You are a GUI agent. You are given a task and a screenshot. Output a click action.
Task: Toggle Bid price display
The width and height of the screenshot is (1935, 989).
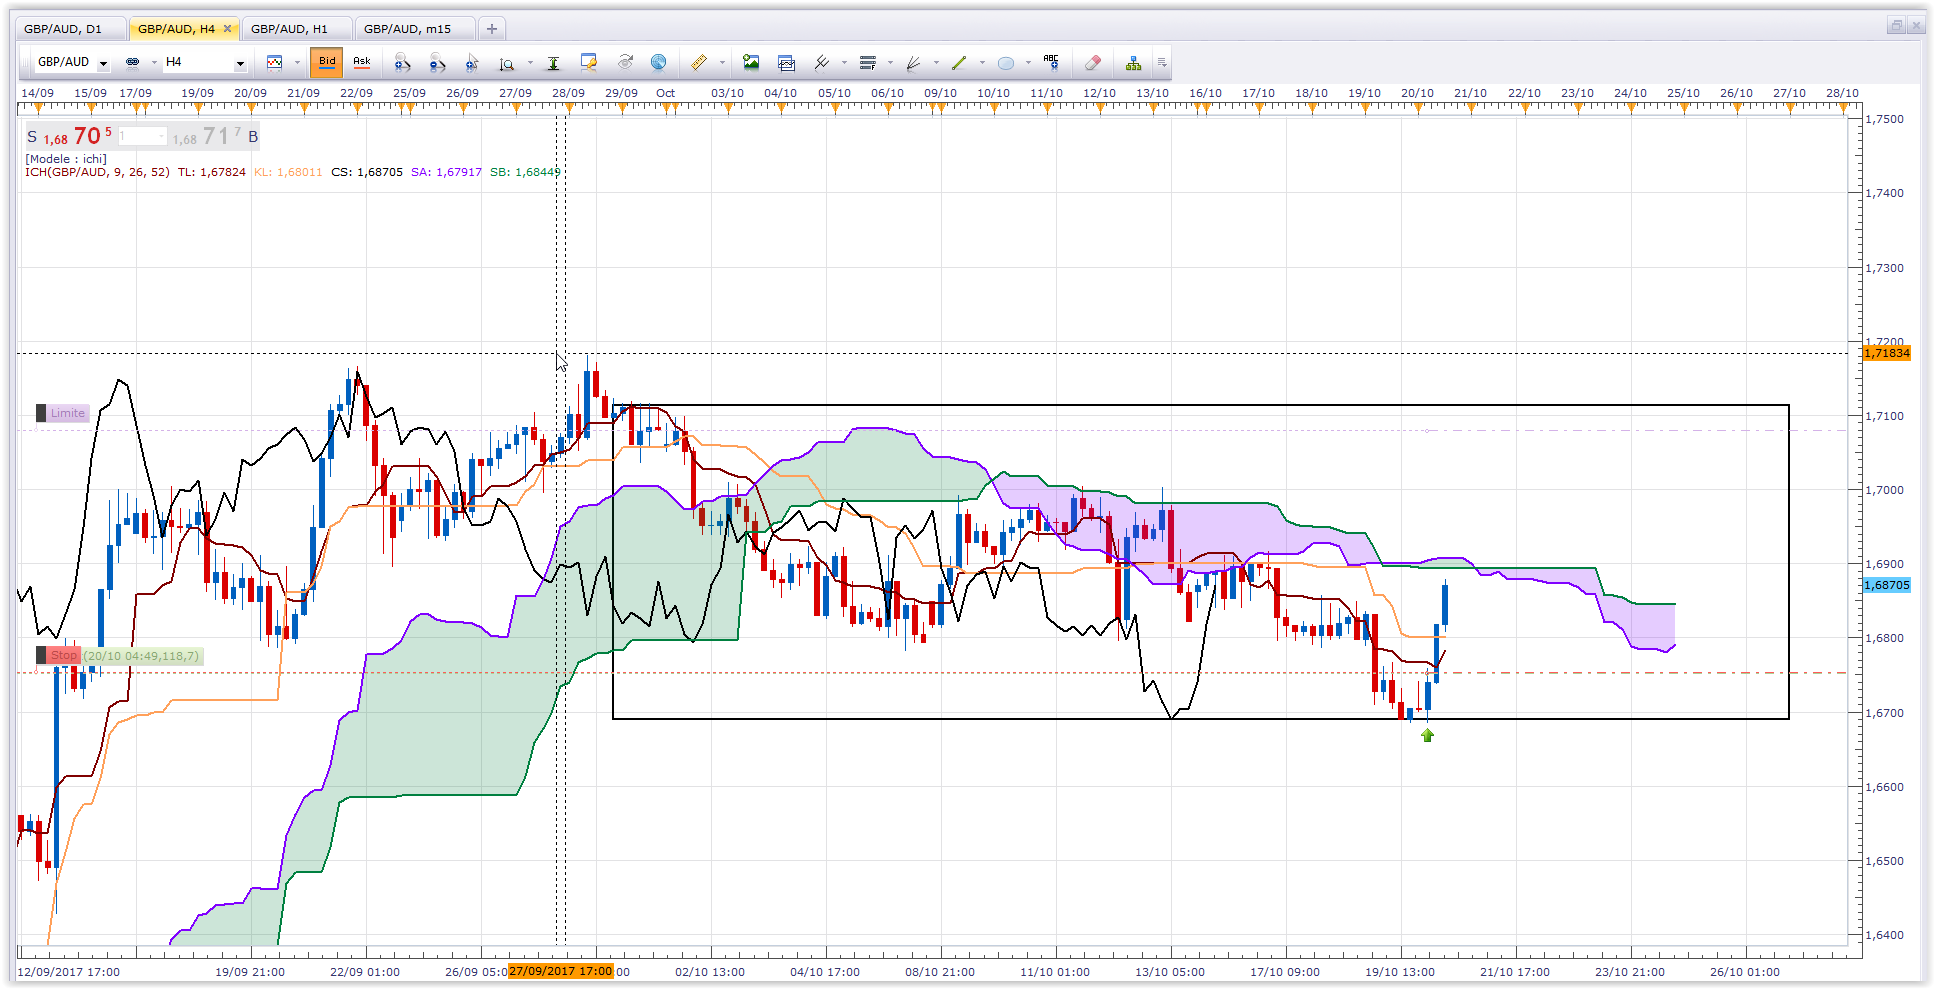327,62
